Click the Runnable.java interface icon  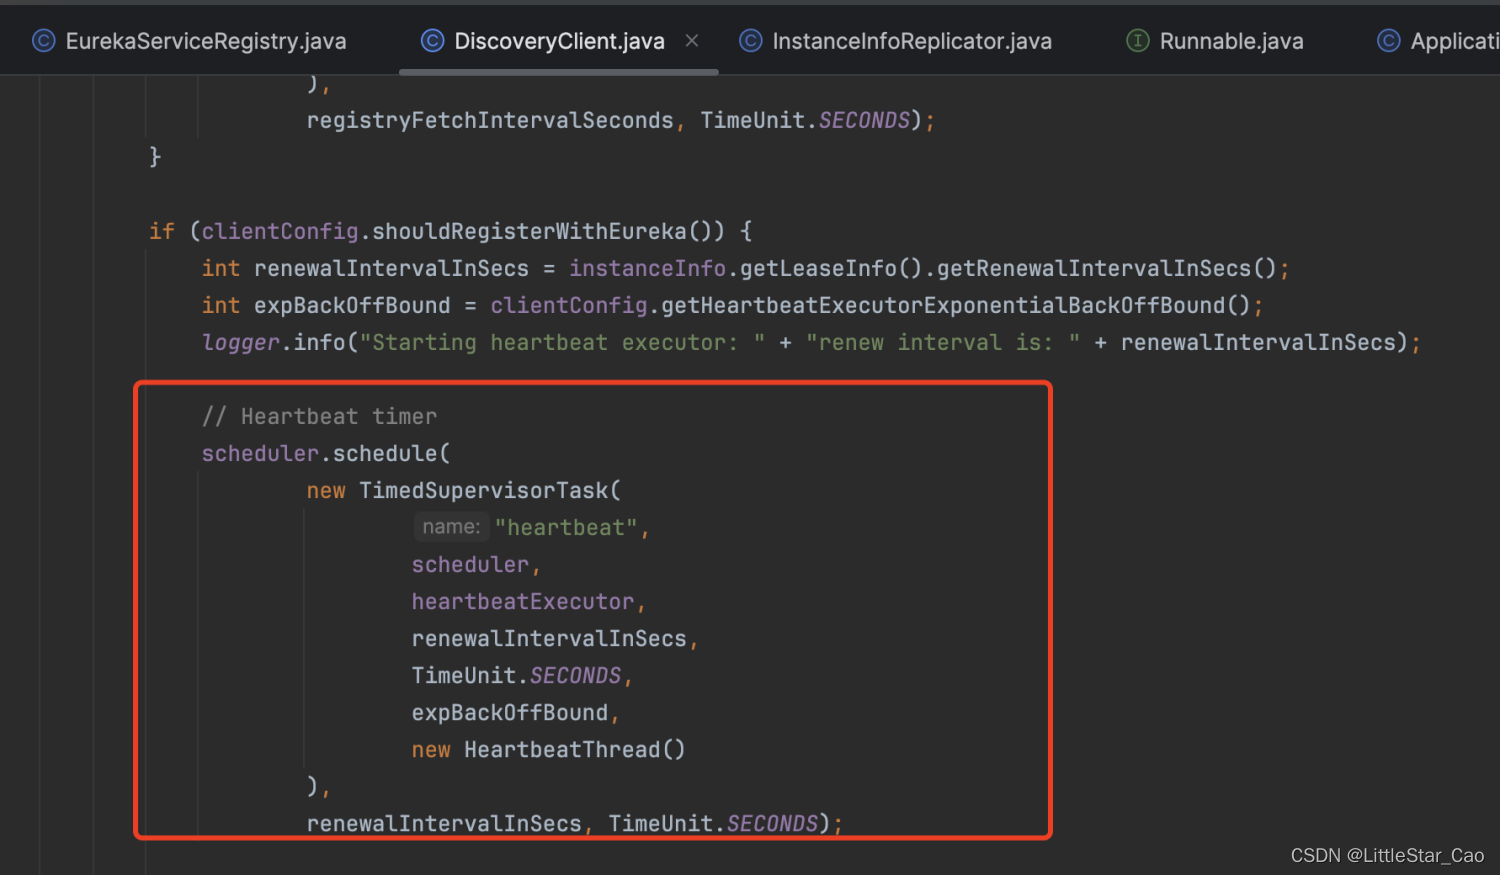point(1137,41)
